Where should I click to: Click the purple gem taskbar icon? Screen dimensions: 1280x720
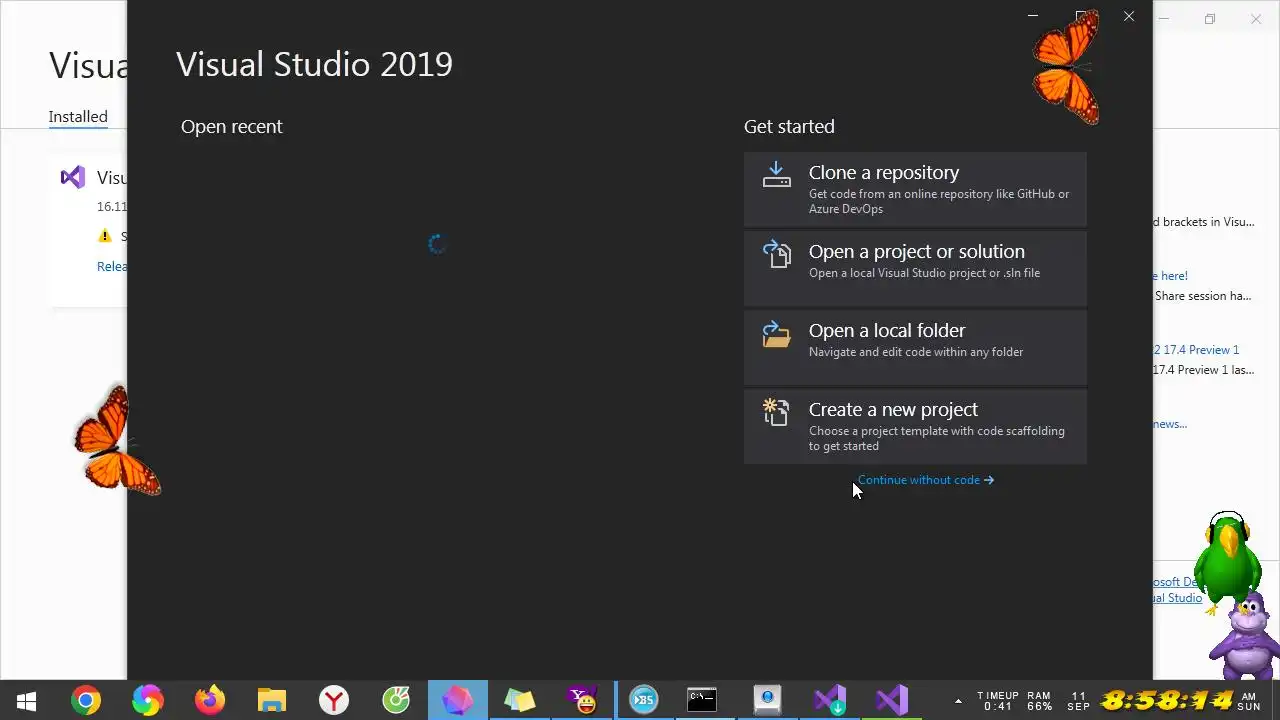pyautogui.click(x=458, y=700)
